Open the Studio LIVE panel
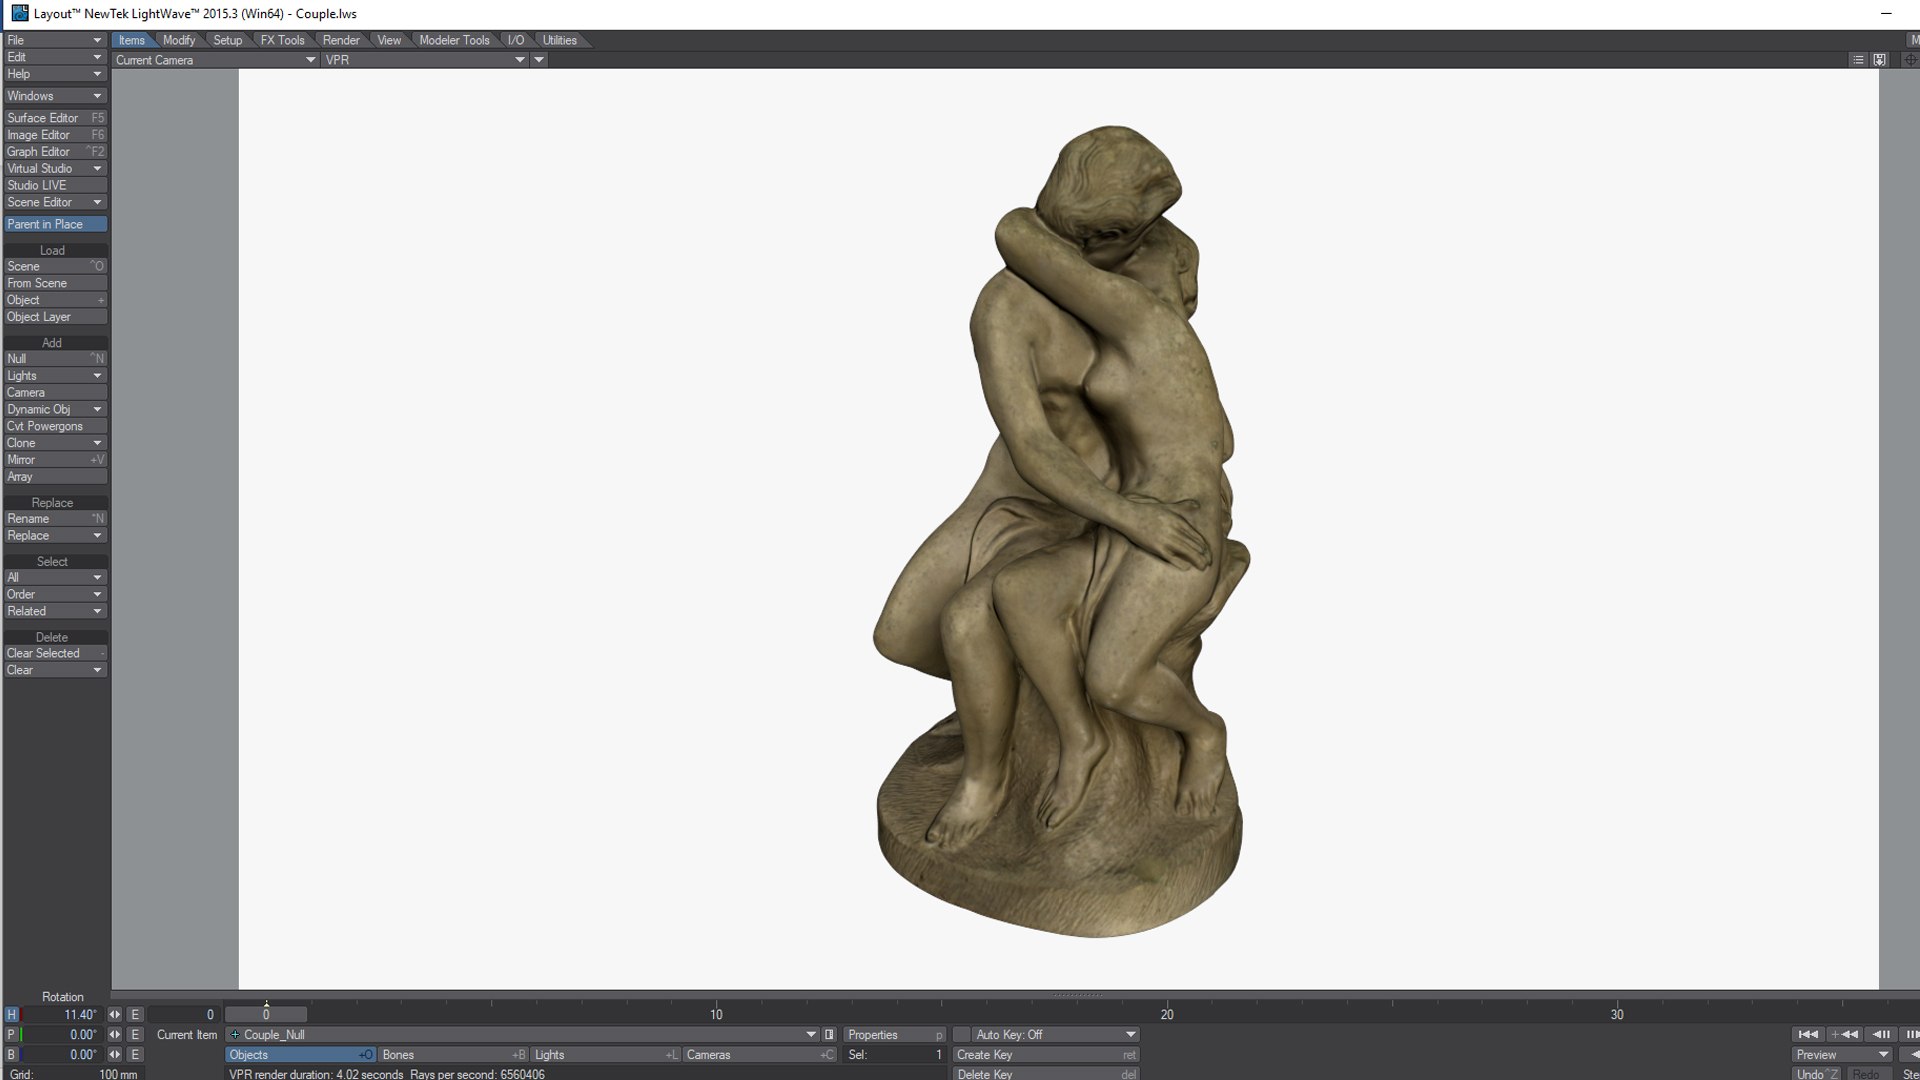The width and height of the screenshot is (1920, 1080). pos(55,185)
